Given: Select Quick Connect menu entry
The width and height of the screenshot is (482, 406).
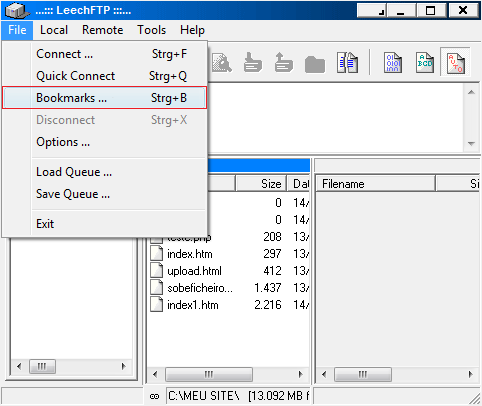Looking at the screenshot, I should click(x=105, y=76).
